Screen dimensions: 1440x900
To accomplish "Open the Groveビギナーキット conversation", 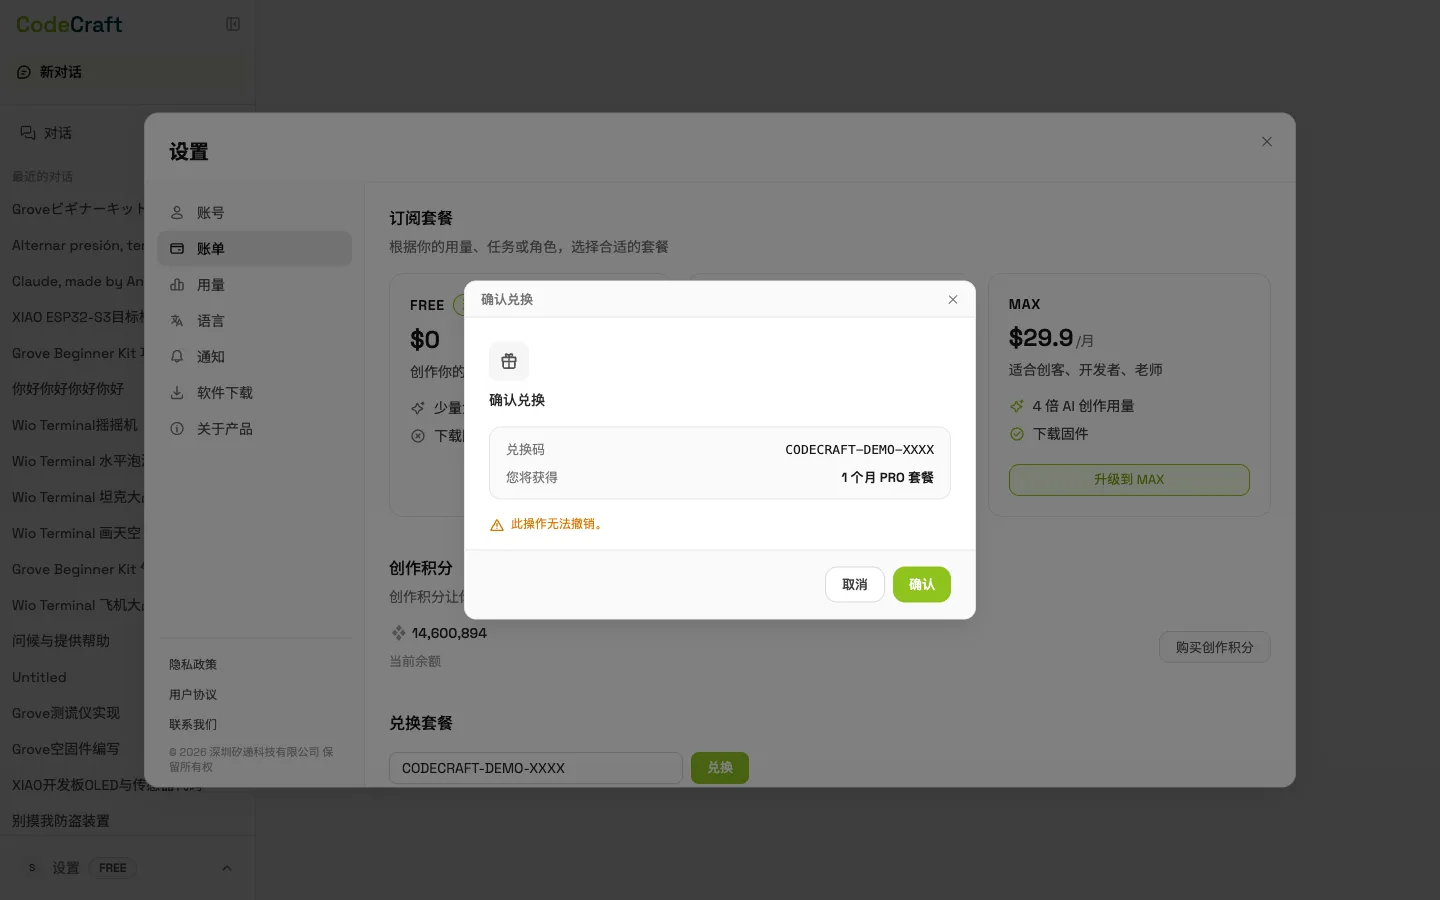I will pos(78,209).
